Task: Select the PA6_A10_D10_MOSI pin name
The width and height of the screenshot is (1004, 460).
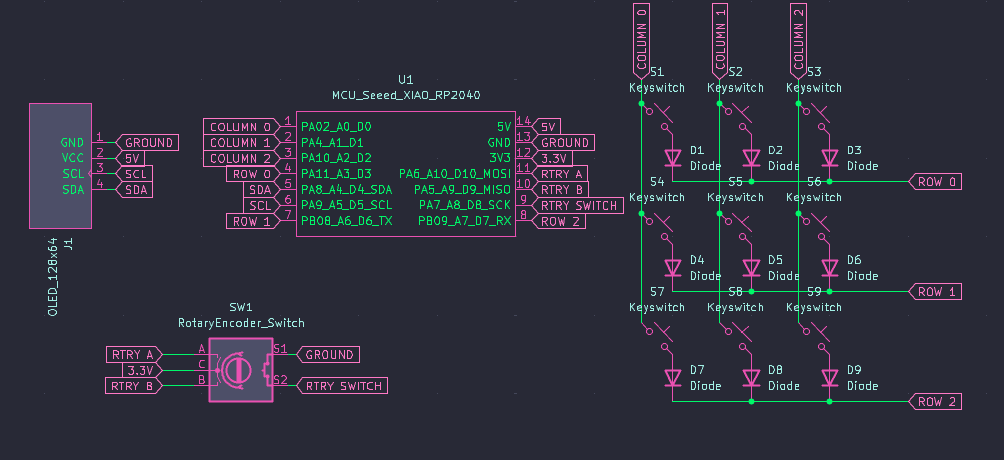Action: point(455,174)
